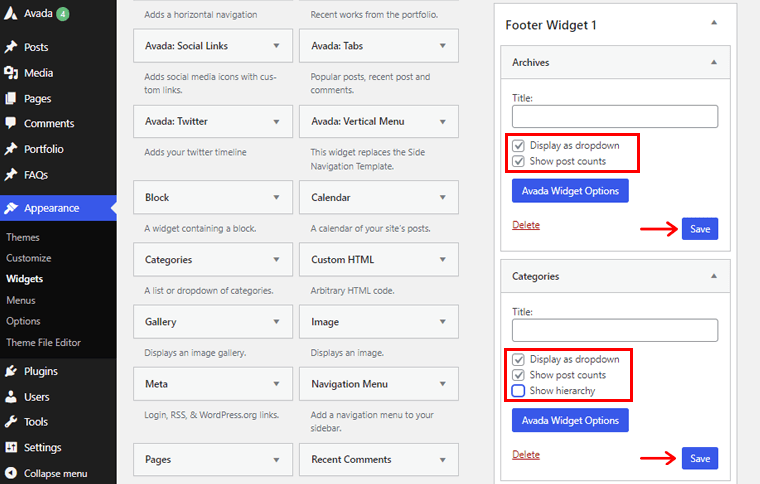Click the Pages icon in sidebar
Image resolution: width=760 pixels, height=484 pixels.
click(x=11, y=98)
